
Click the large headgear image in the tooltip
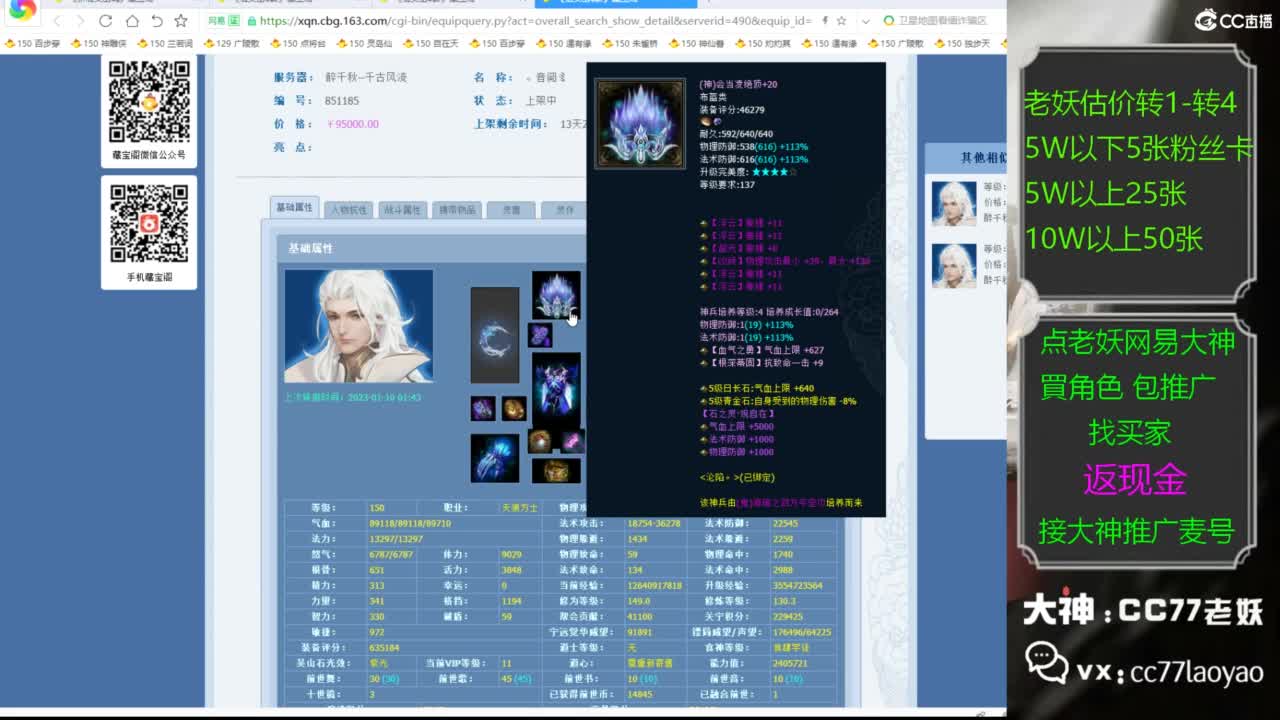pos(640,124)
